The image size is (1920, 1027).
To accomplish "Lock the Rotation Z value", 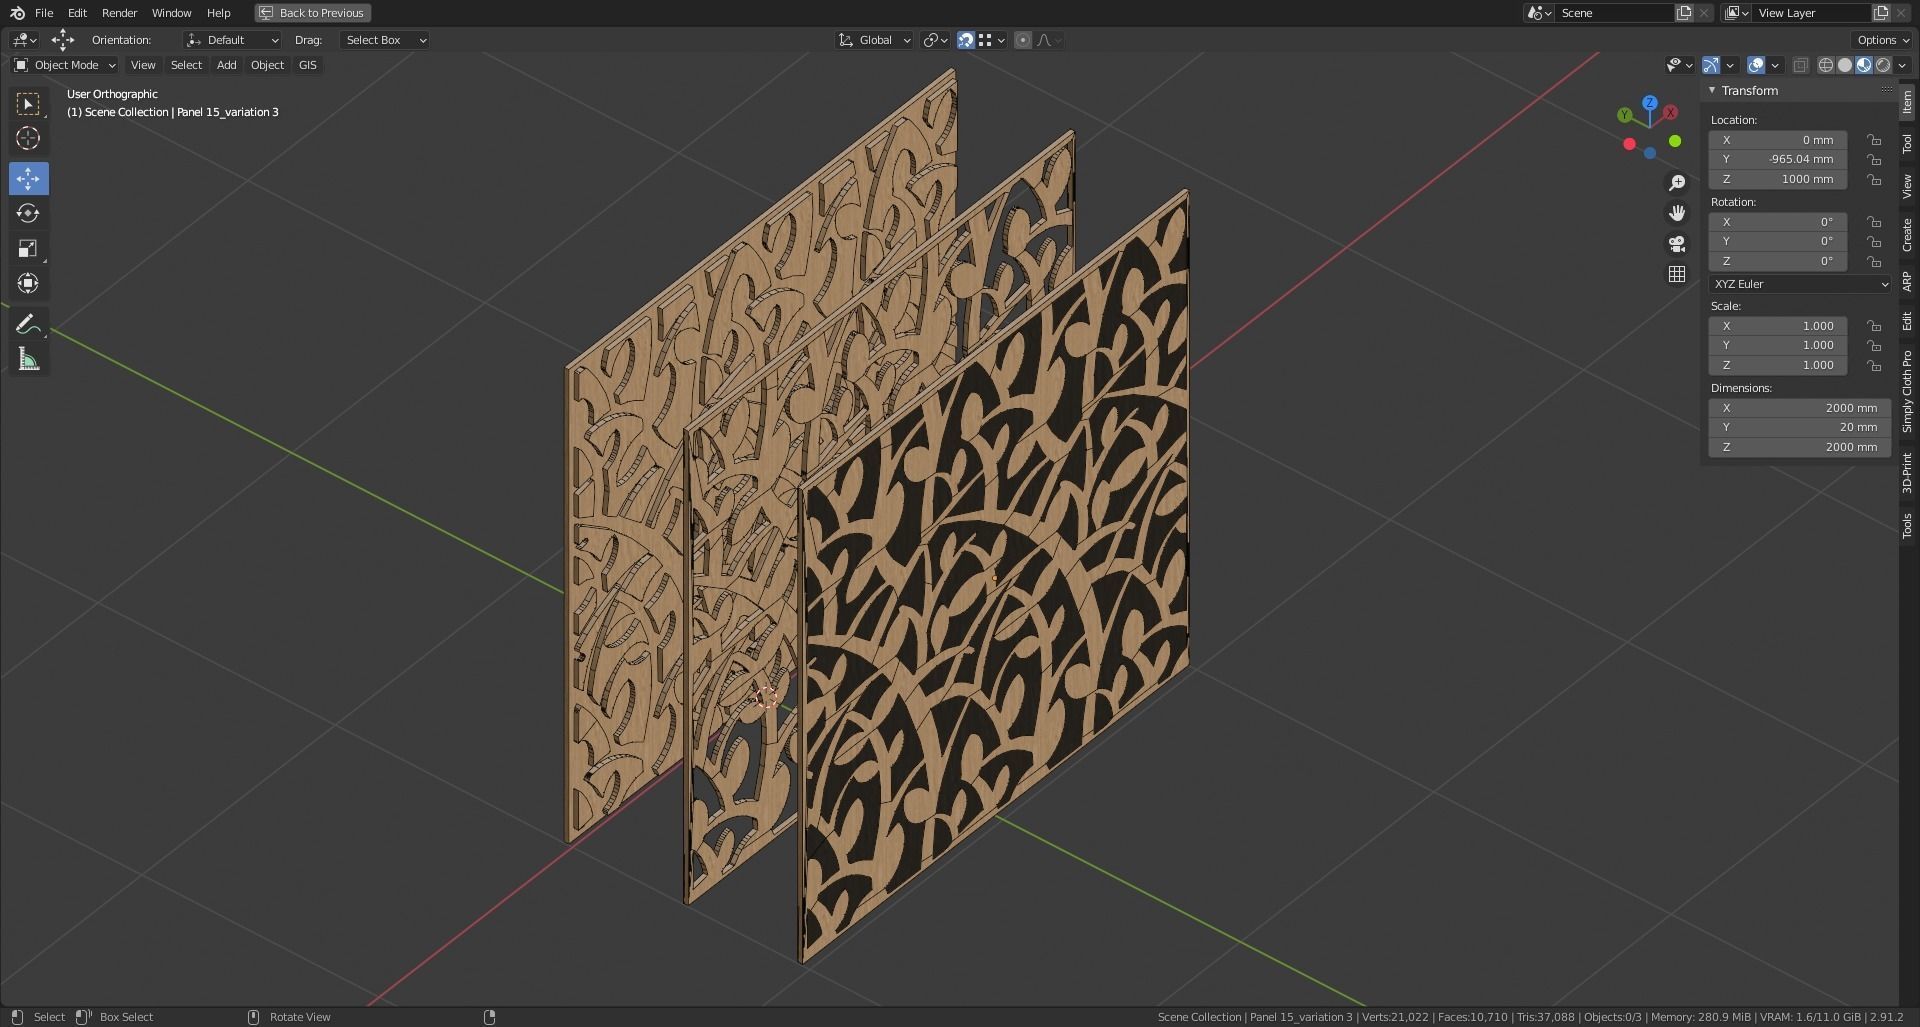I will point(1874,261).
